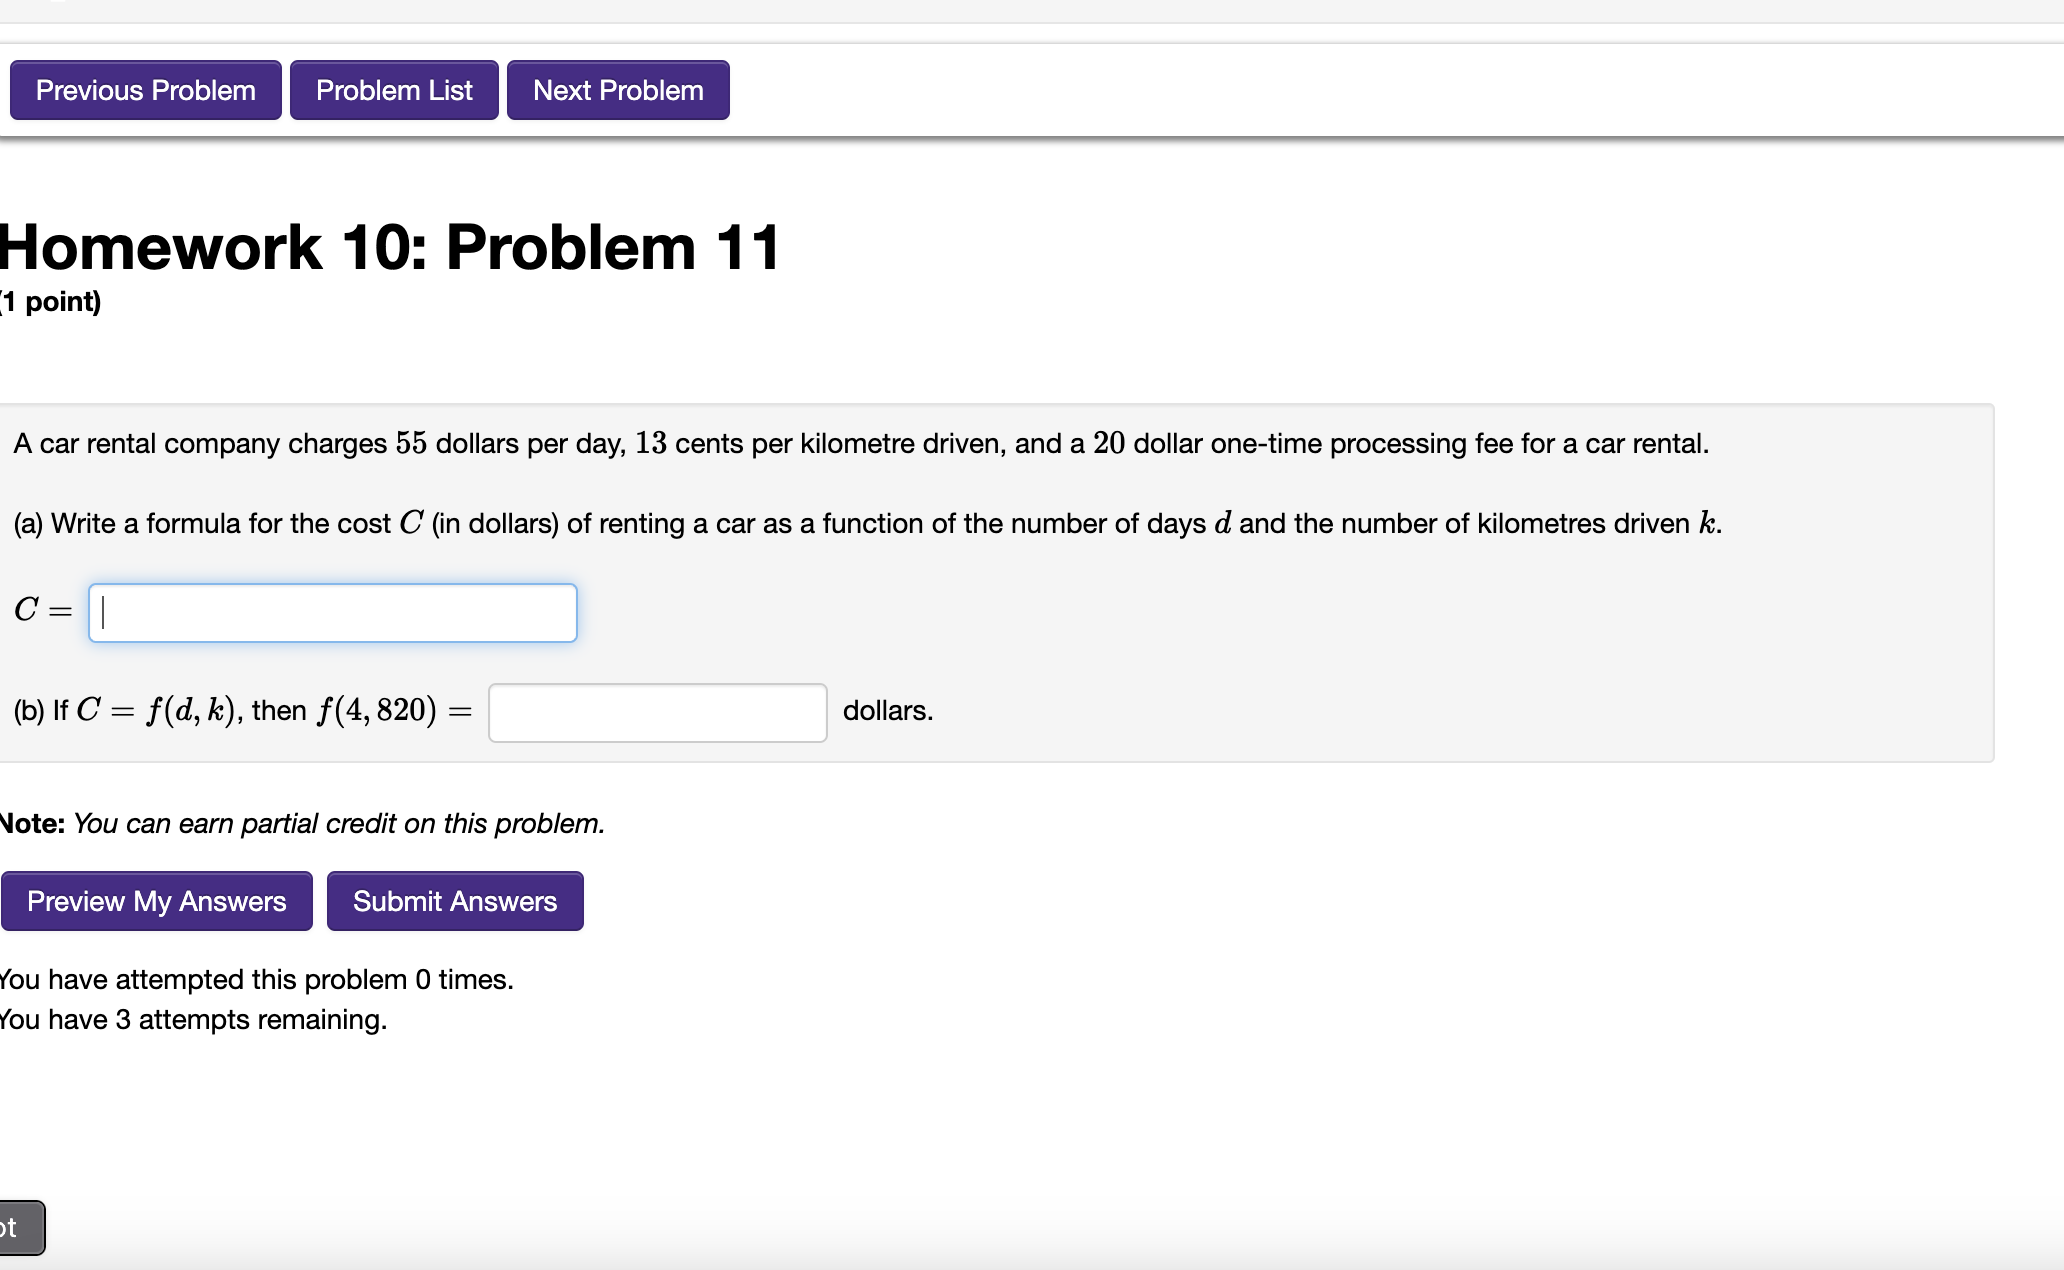This screenshot has height=1270, width=2064.
Task: Click the partially visible gray button at bottom-left
Action: (20, 1227)
